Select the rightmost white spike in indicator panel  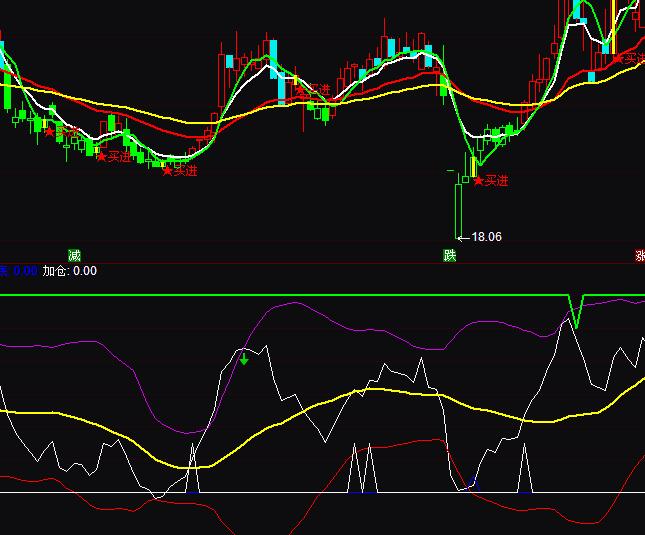pos(524,468)
